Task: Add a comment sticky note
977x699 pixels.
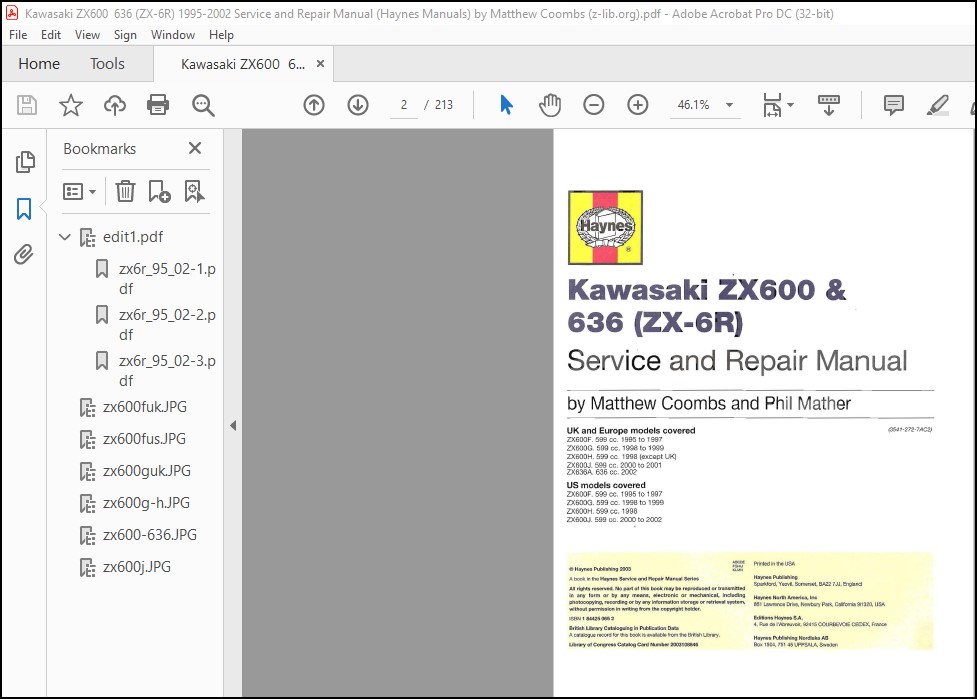Action: pos(894,105)
